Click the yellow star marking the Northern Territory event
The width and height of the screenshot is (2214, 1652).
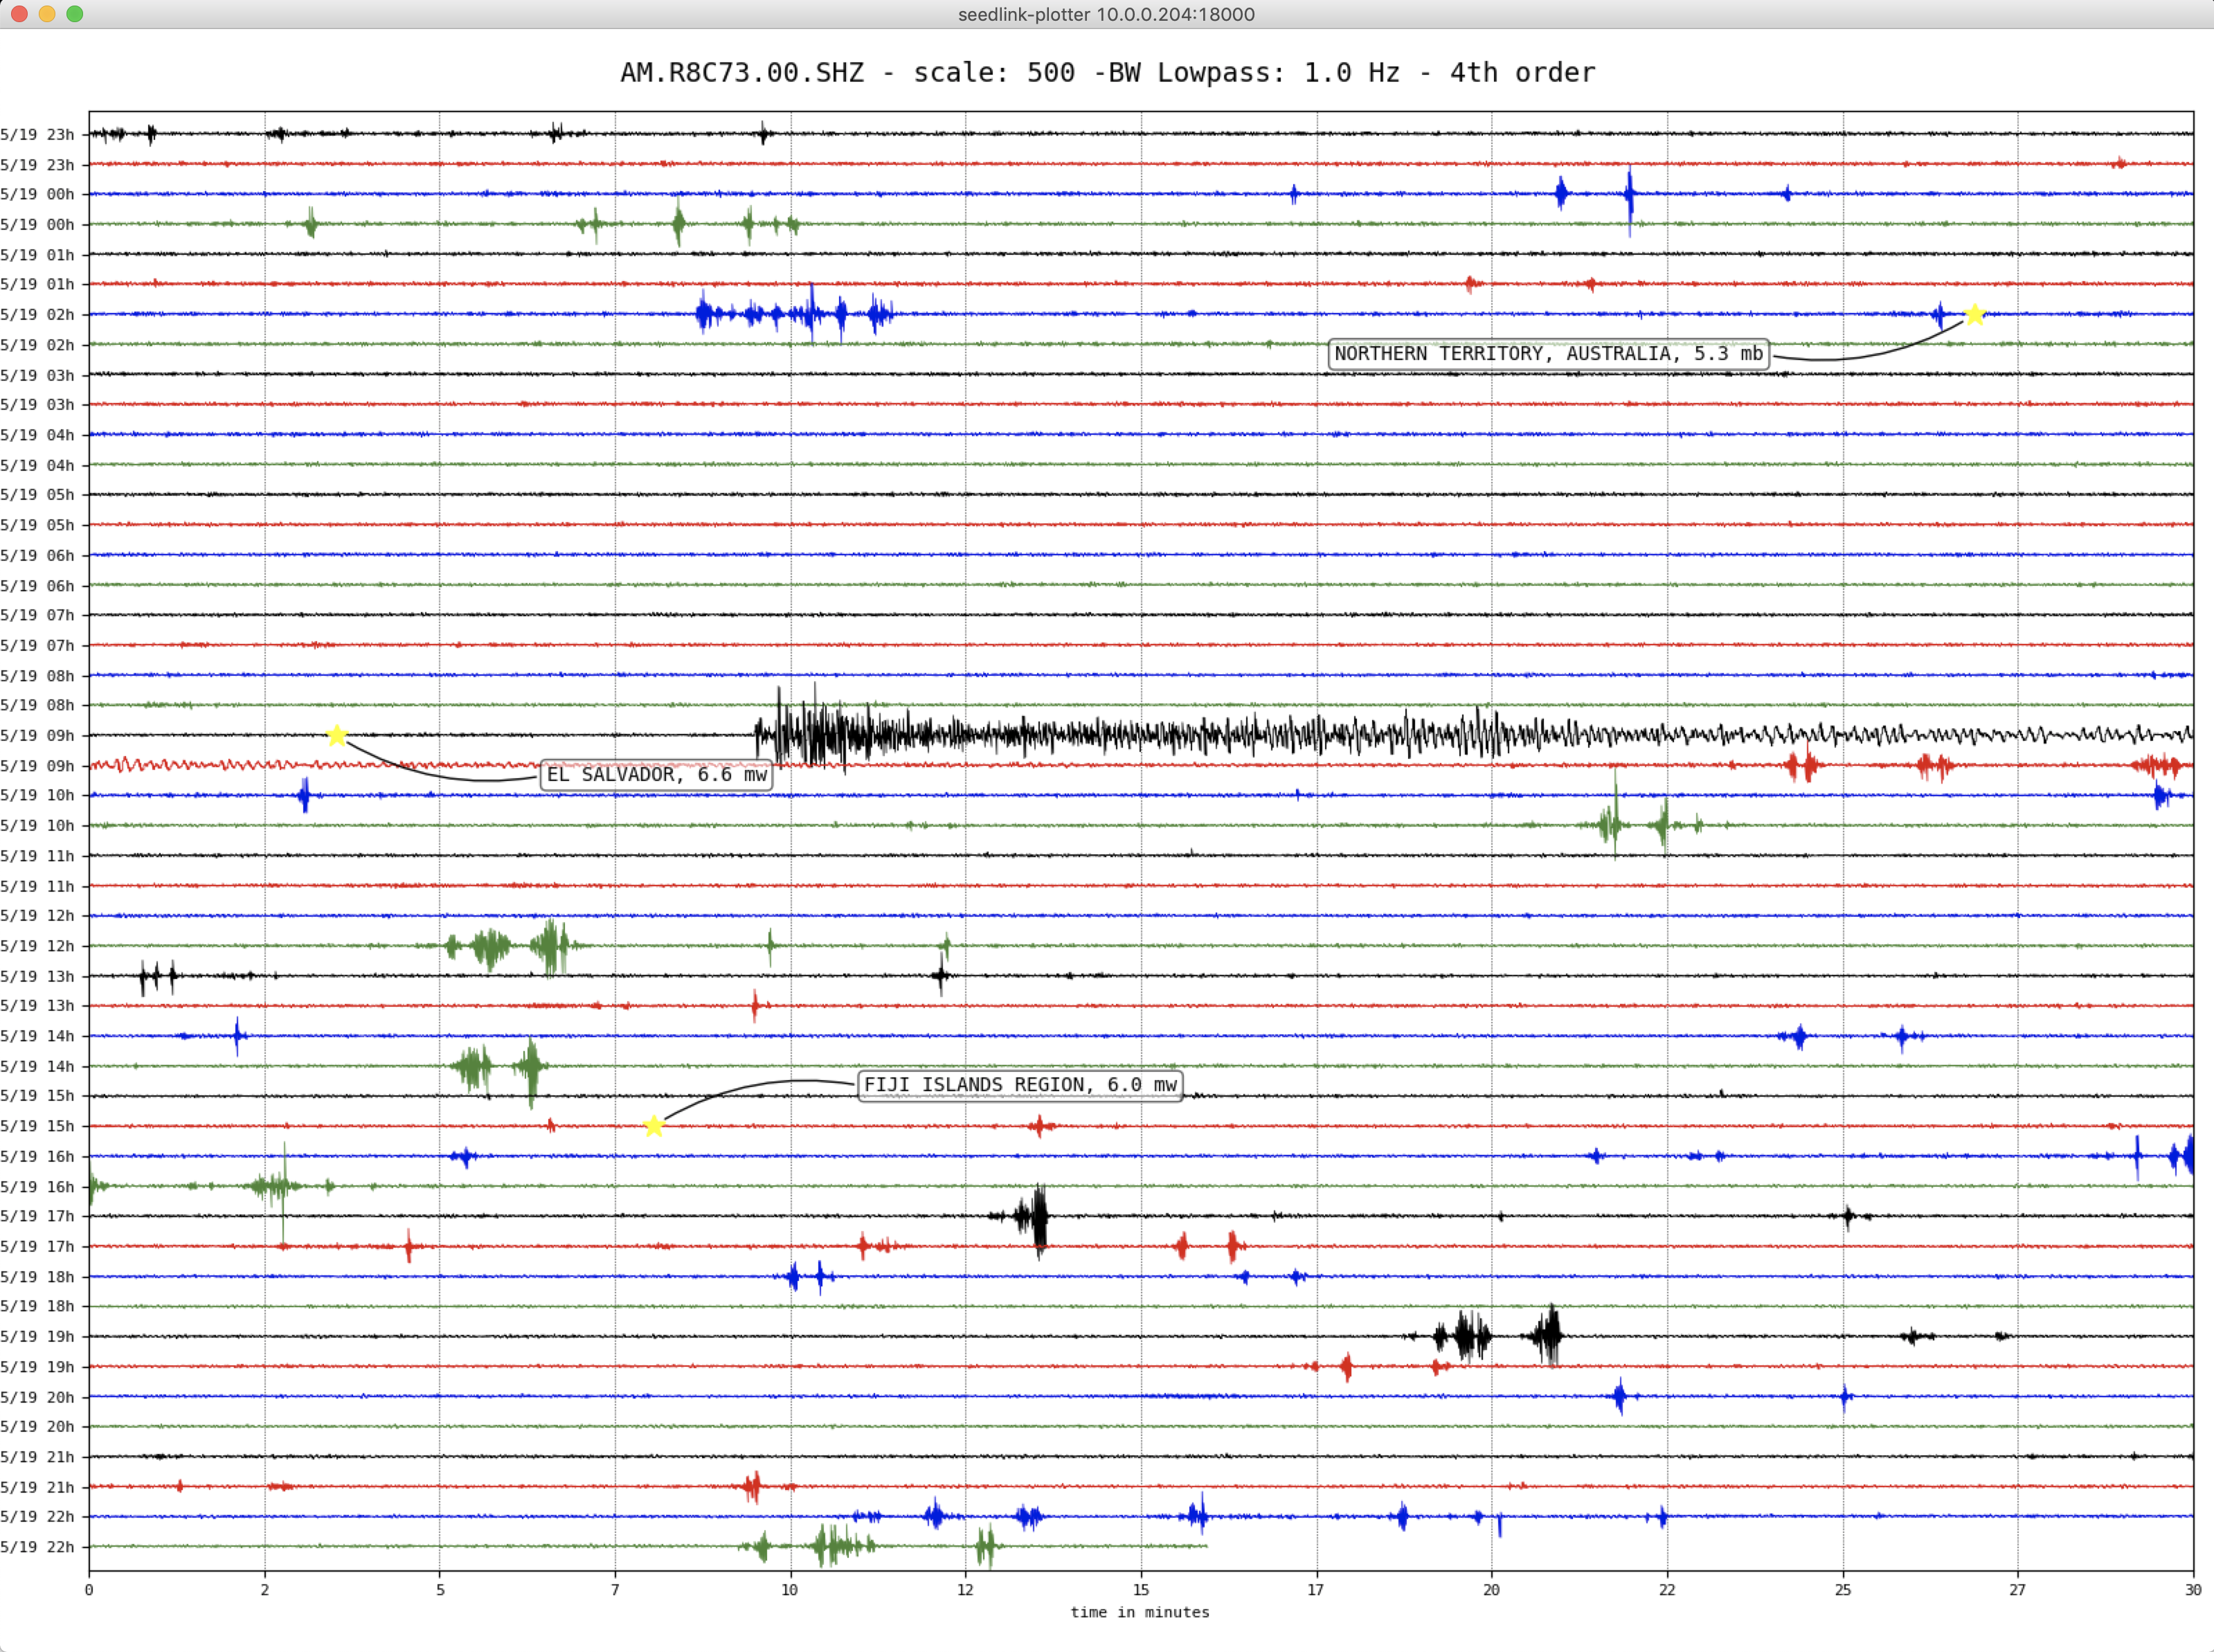tap(1974, 315)
